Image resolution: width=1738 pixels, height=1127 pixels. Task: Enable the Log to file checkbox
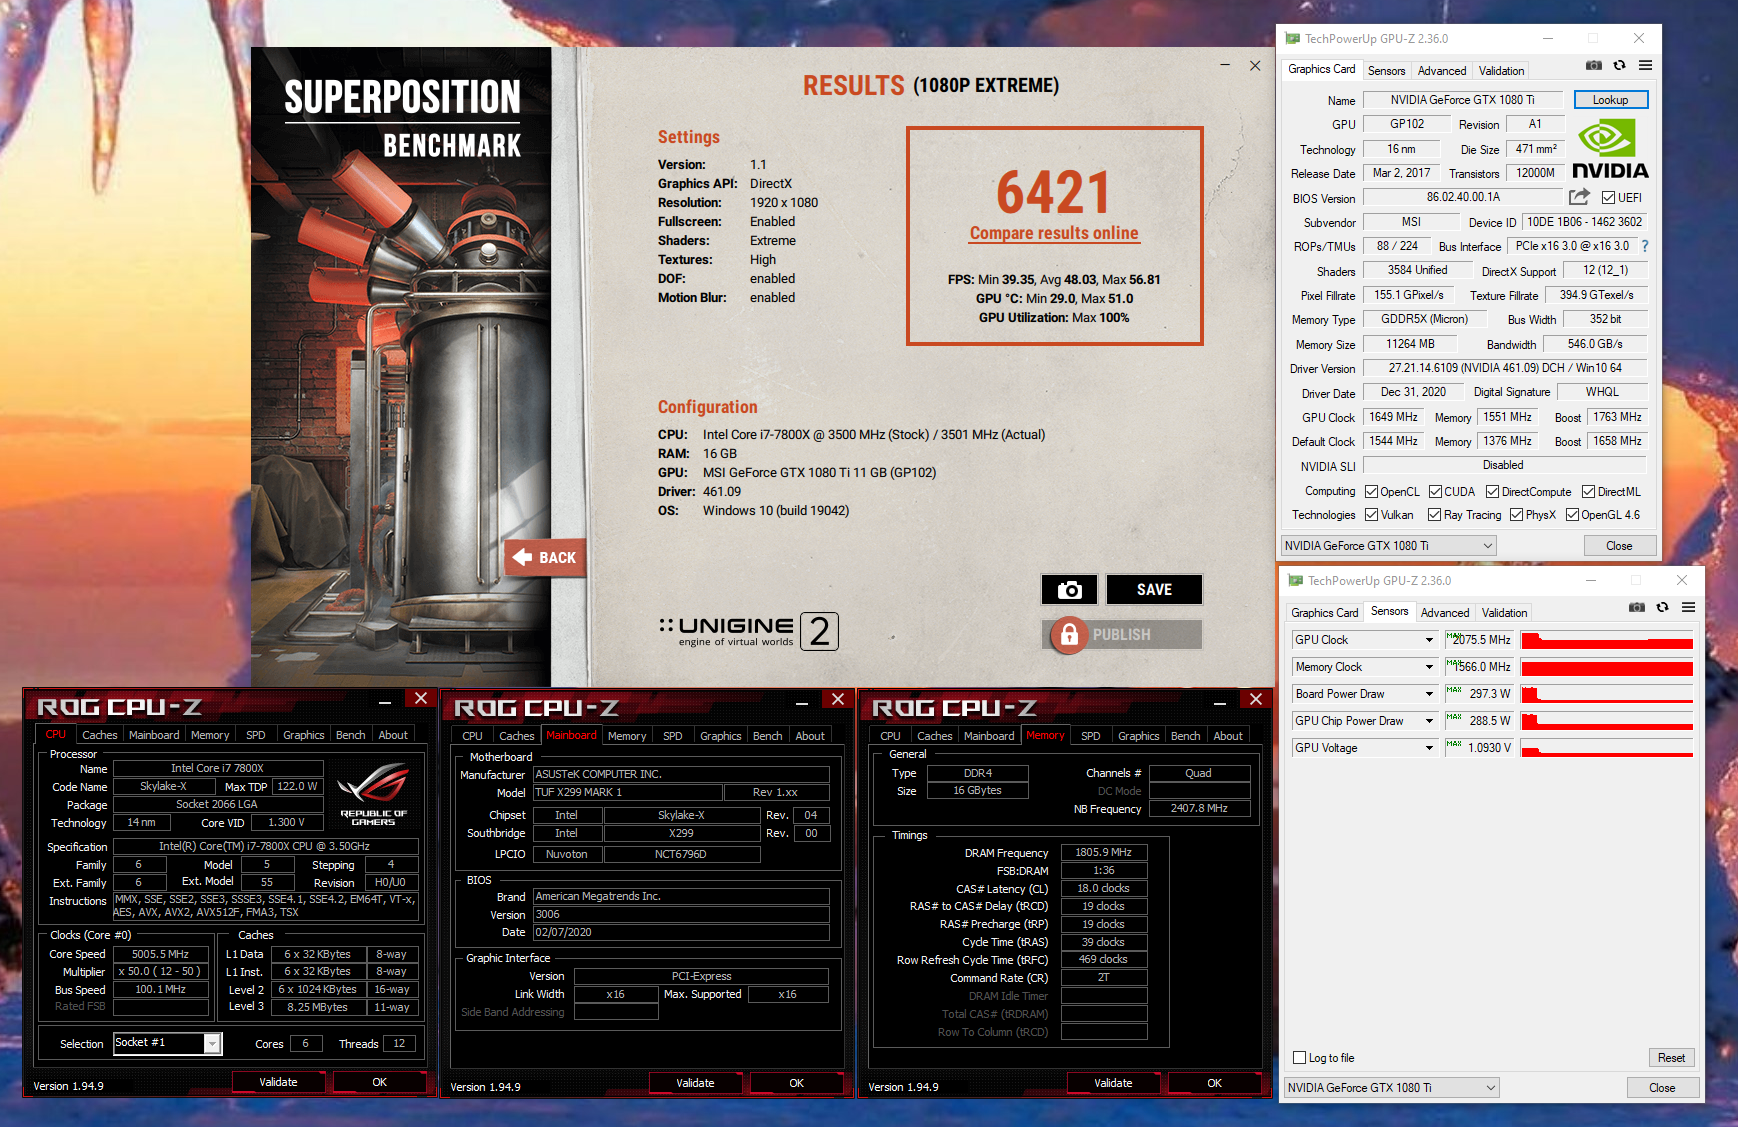(x=1299, y=1058)
